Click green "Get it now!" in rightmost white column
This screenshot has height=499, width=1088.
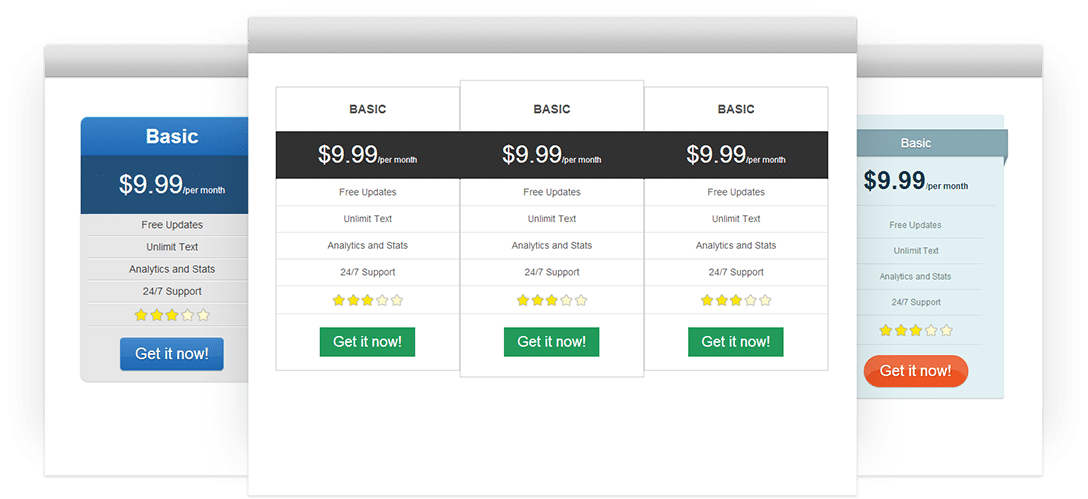point(736,341)
